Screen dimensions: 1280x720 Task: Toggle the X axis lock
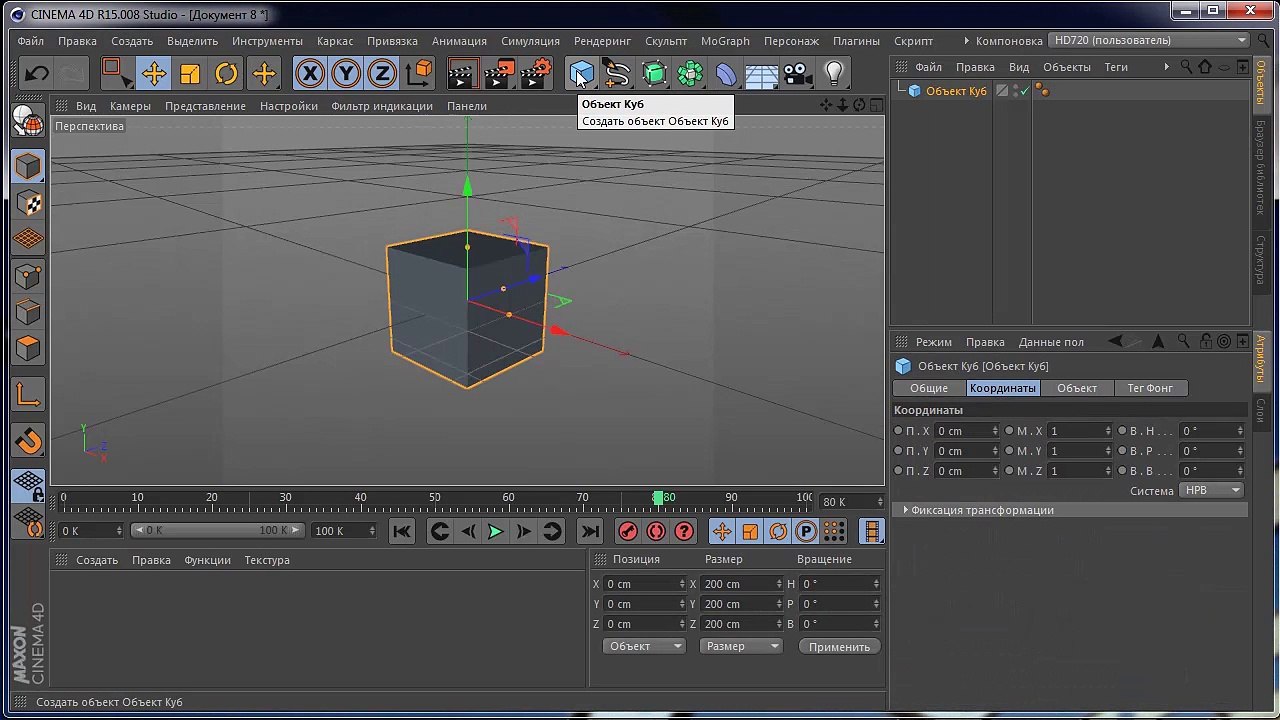point(310,73)
